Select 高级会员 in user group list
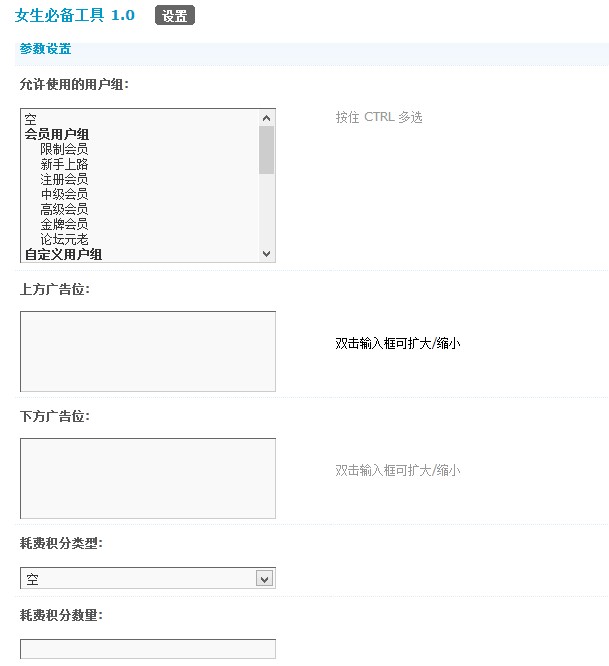 pos(64,209)
